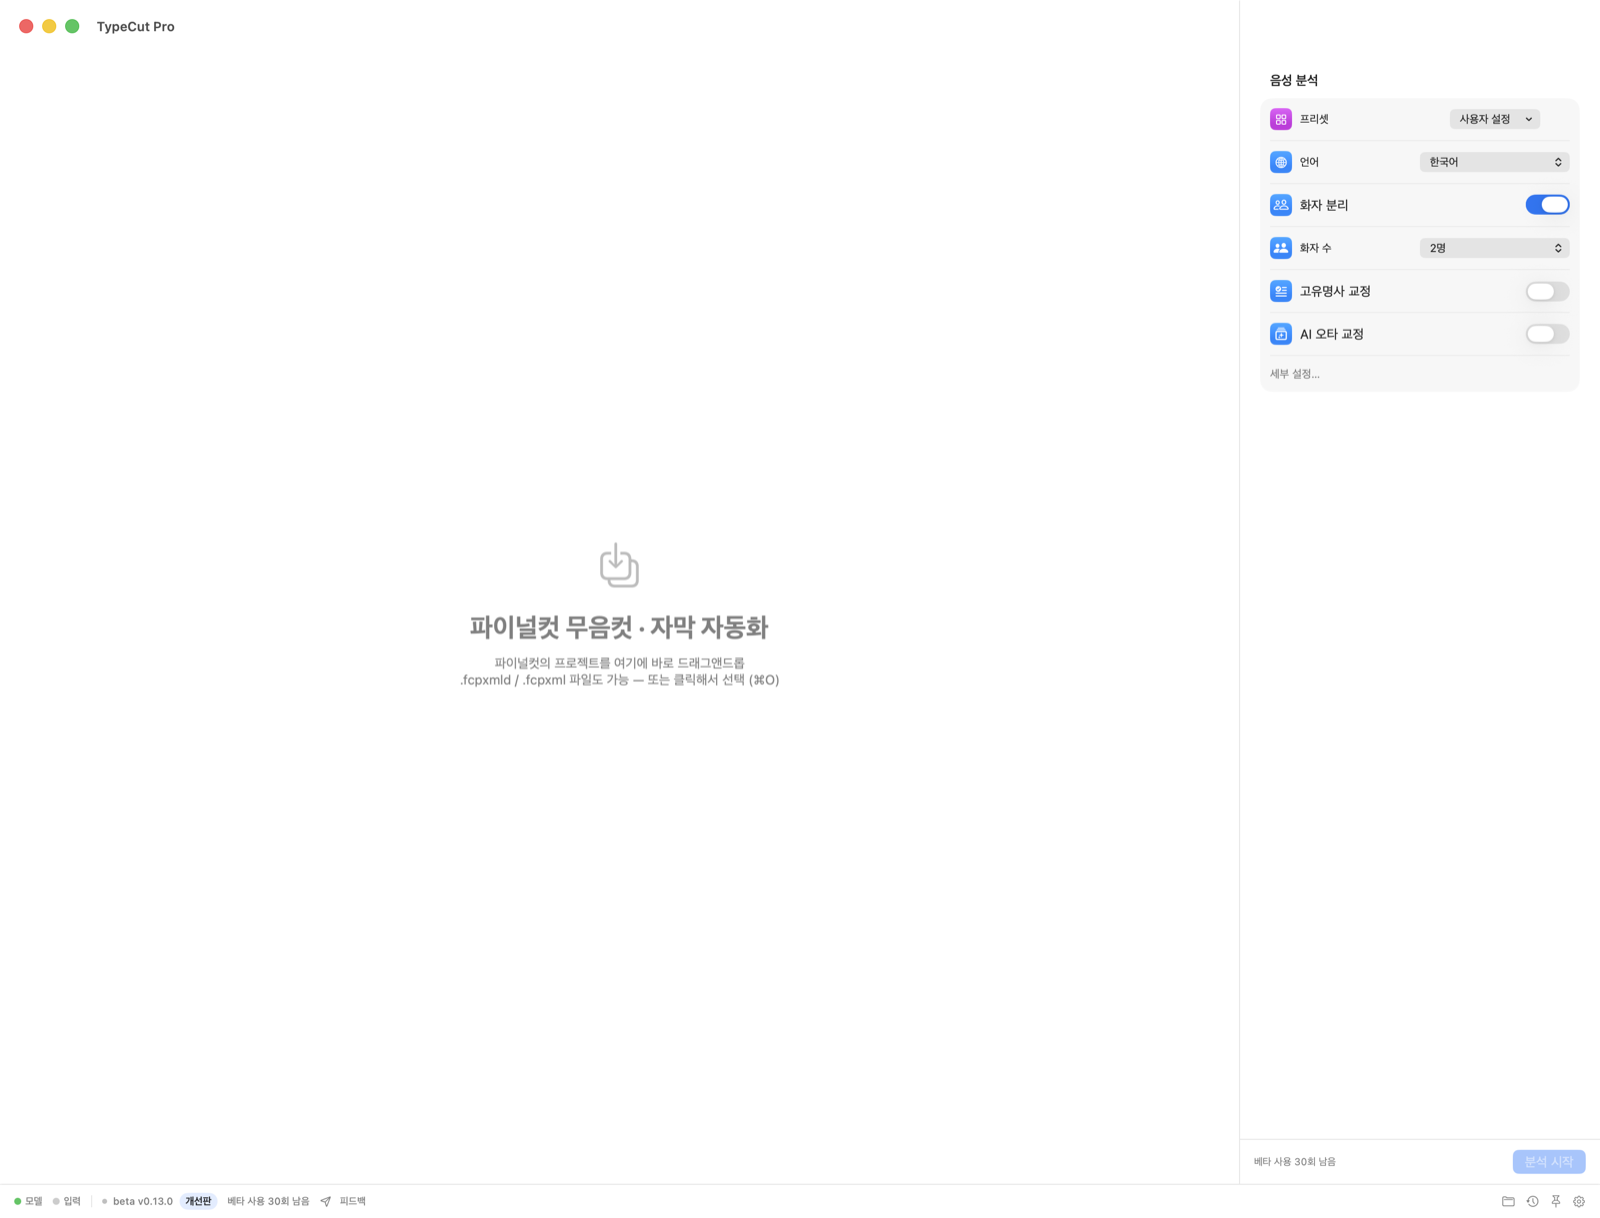Click 베타 사용 30회 남음 beside 분석 시작
Screen dimensions: 1600x1218
1294,1162
